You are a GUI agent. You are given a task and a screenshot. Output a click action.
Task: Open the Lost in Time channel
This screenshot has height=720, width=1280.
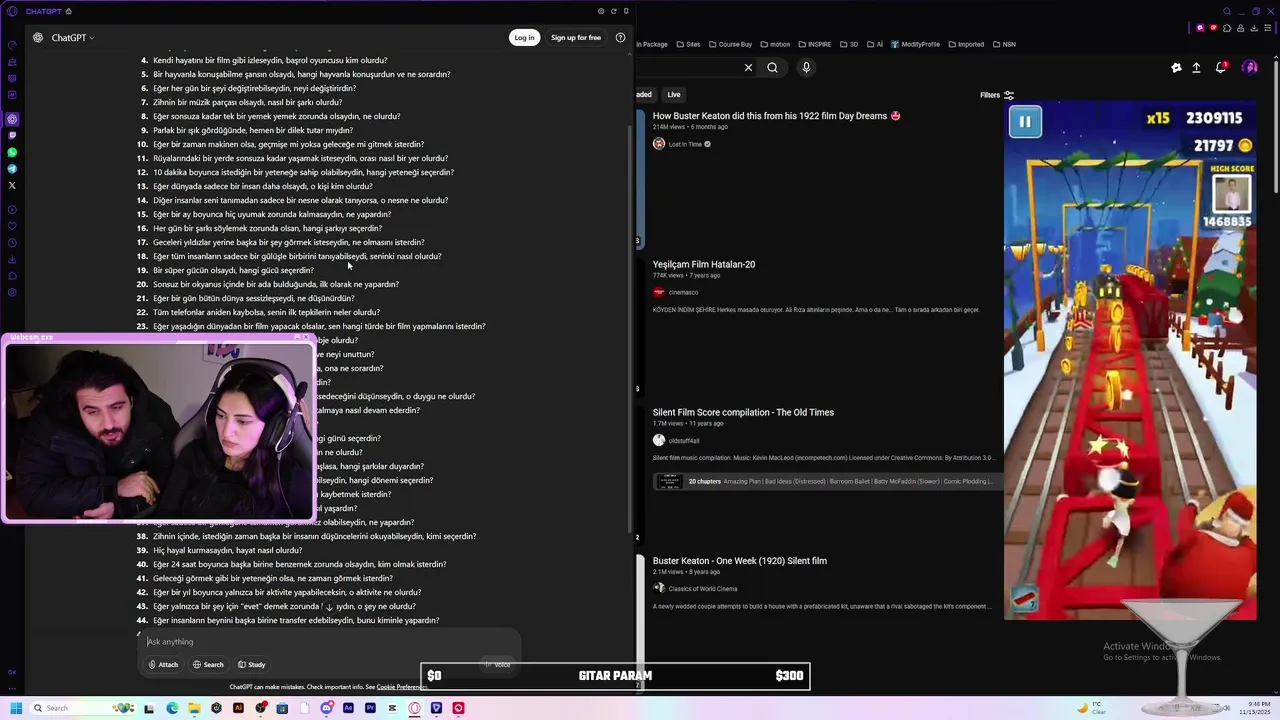[685, 144]
